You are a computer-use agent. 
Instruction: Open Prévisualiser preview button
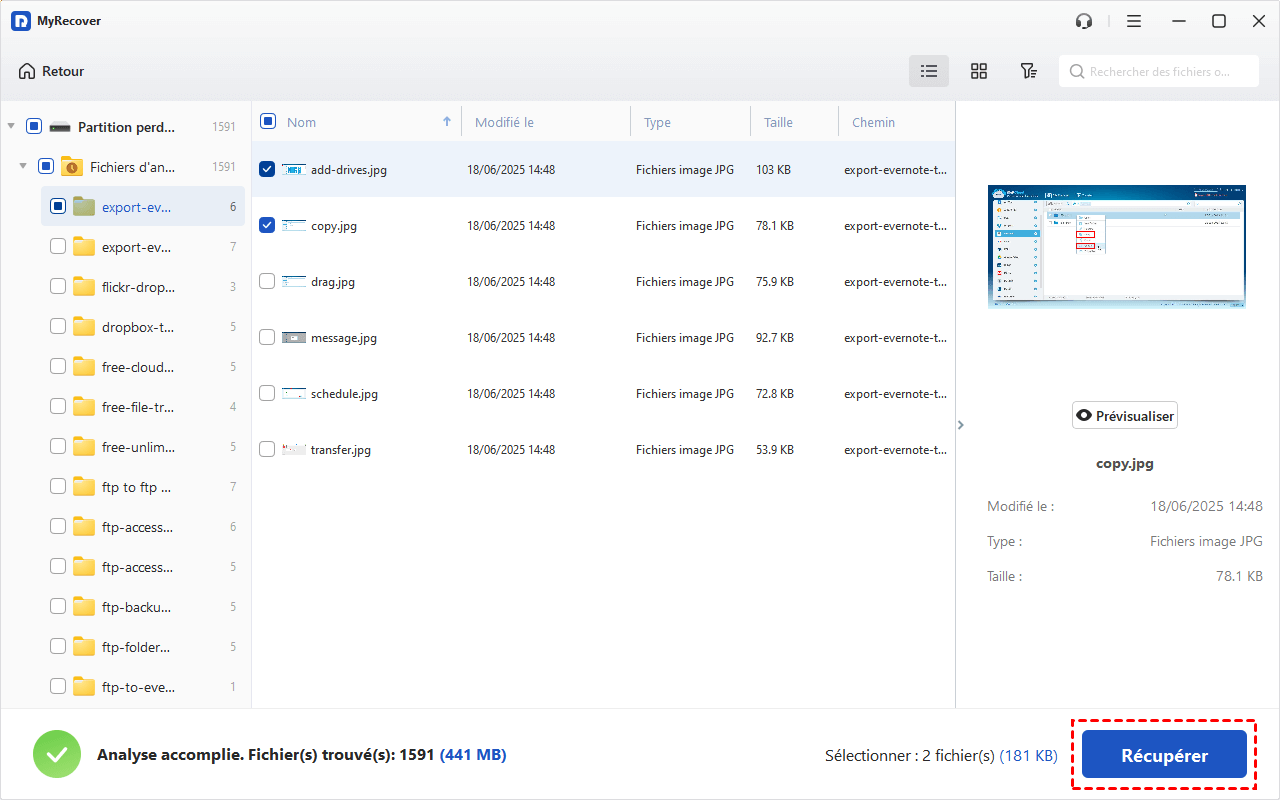1124,416
